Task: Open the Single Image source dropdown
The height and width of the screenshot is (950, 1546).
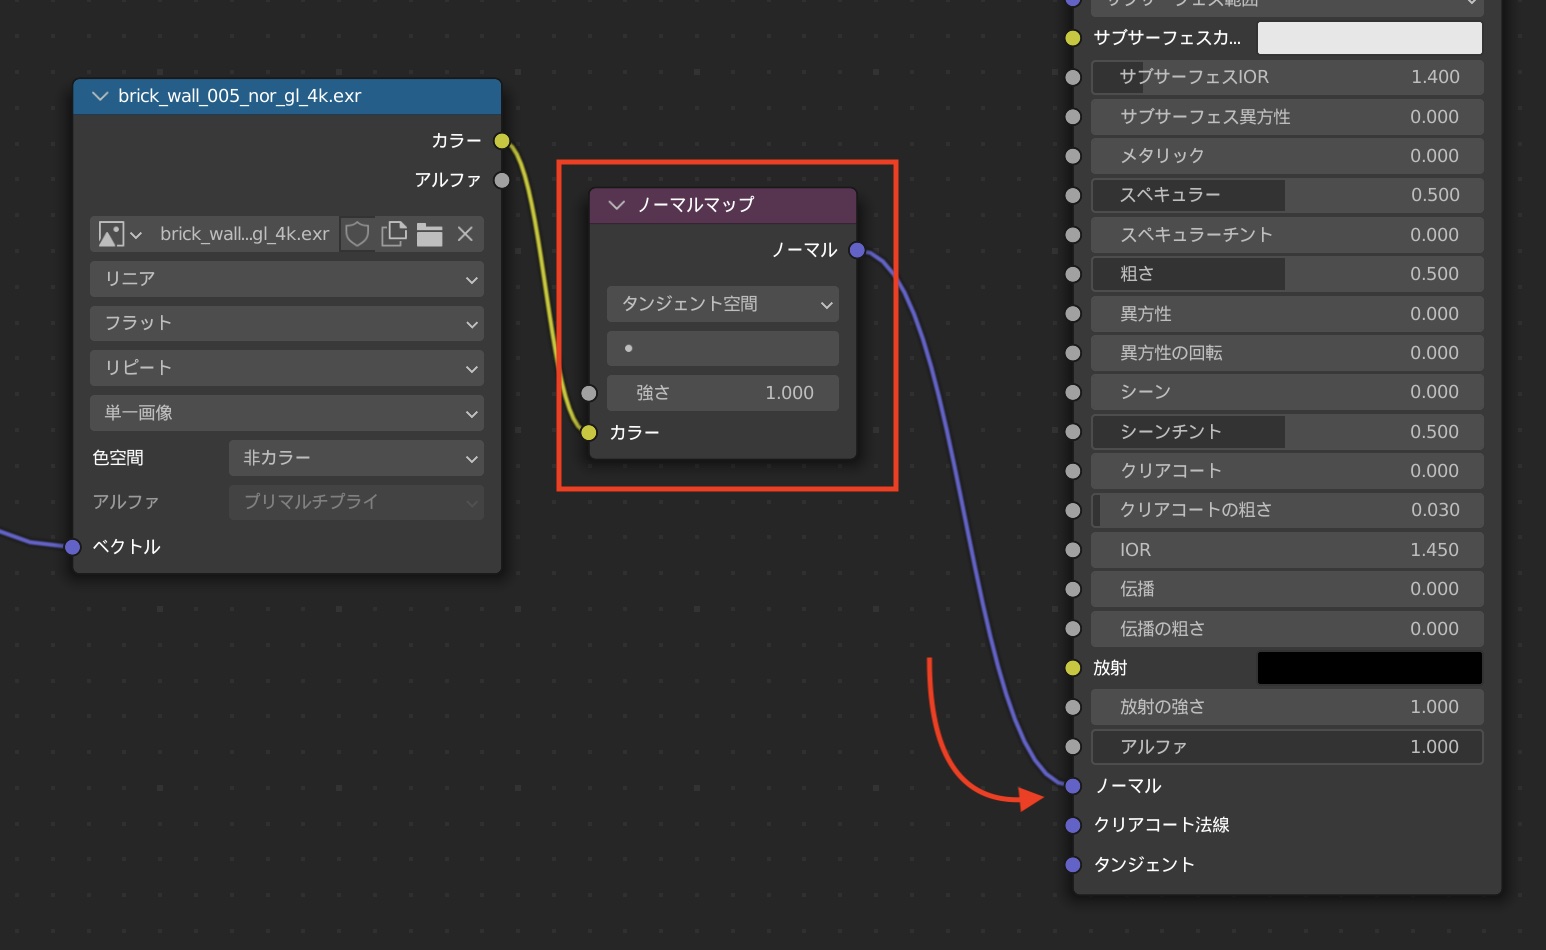Action: pos(286,413)
